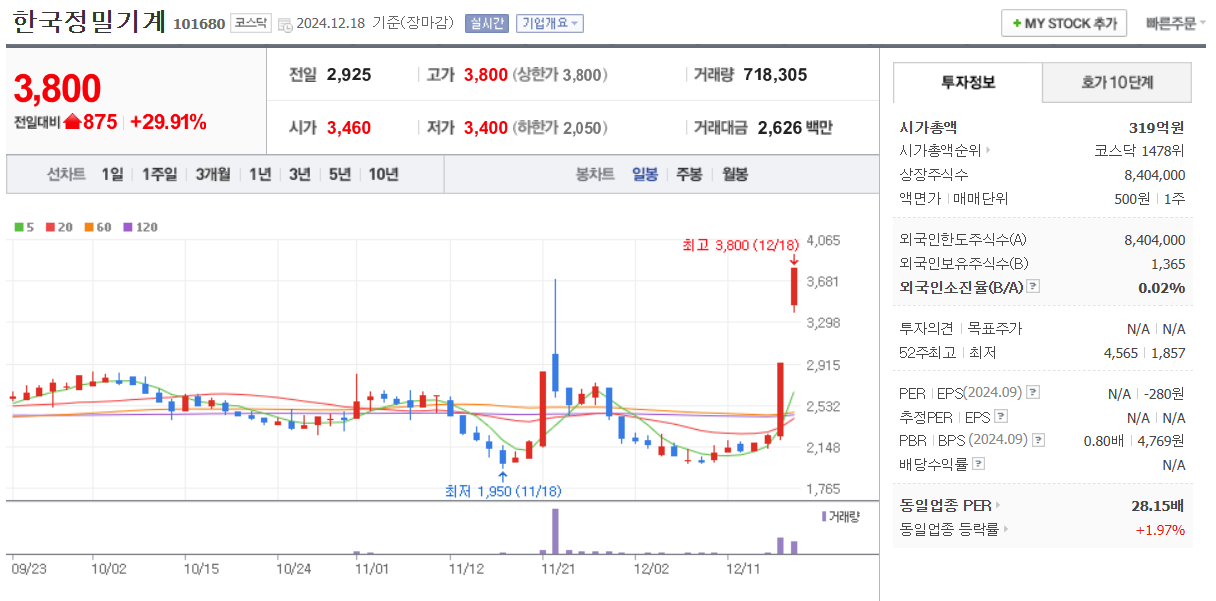1216x601 pixels.
Task: Click the help icon next to 추정PER EPS
Action: click(x=1001, y=417)
